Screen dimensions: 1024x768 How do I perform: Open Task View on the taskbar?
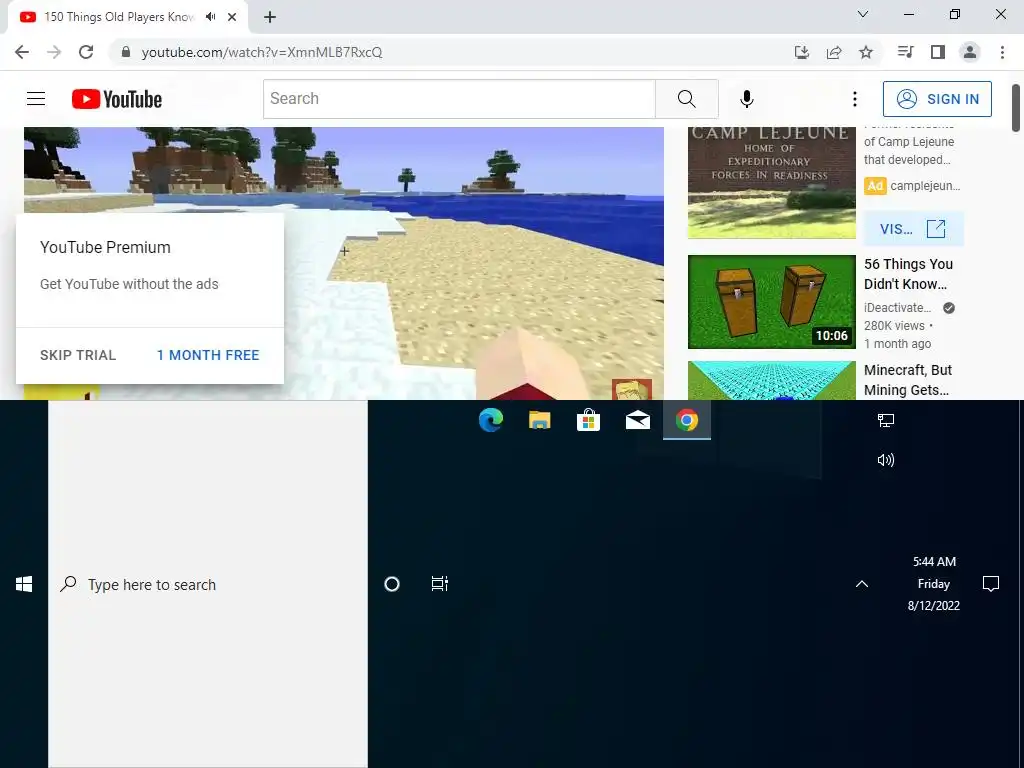point(440,584)
